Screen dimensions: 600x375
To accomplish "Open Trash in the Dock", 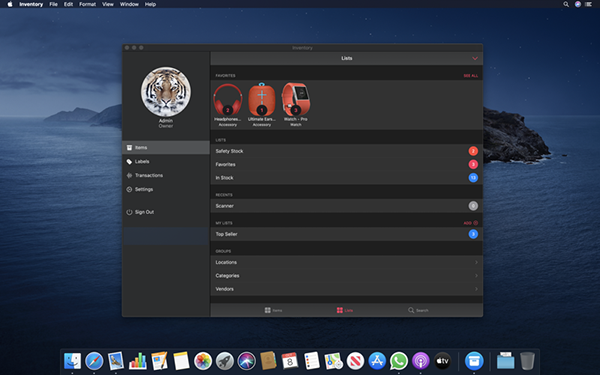I will click(527, 361).
